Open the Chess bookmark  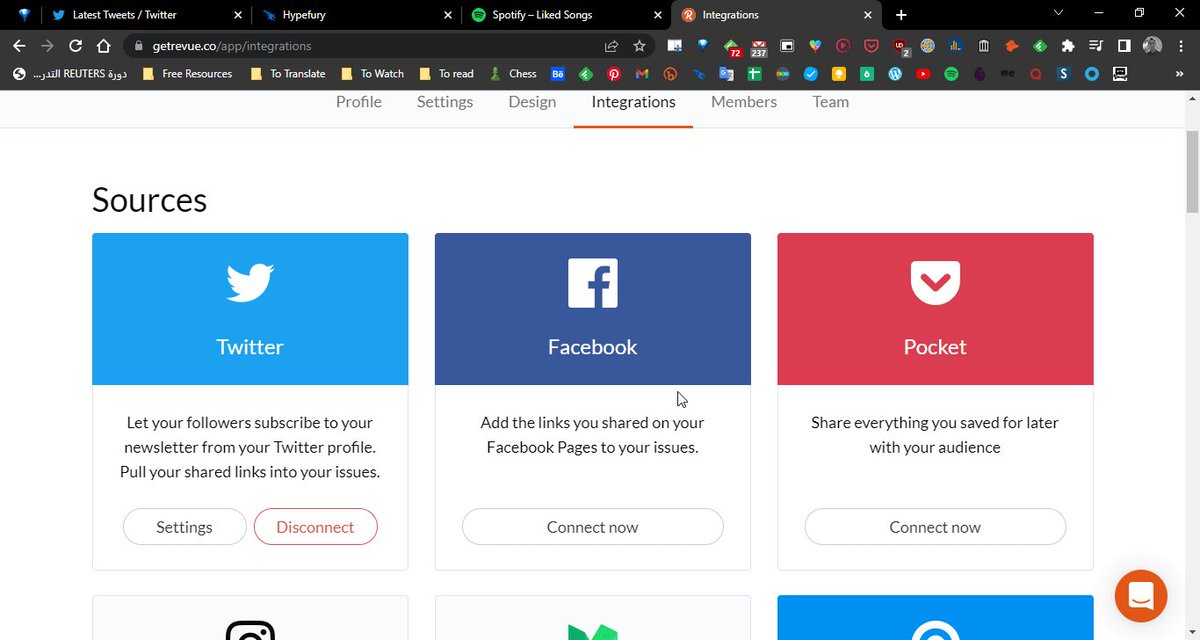[513, 74]
